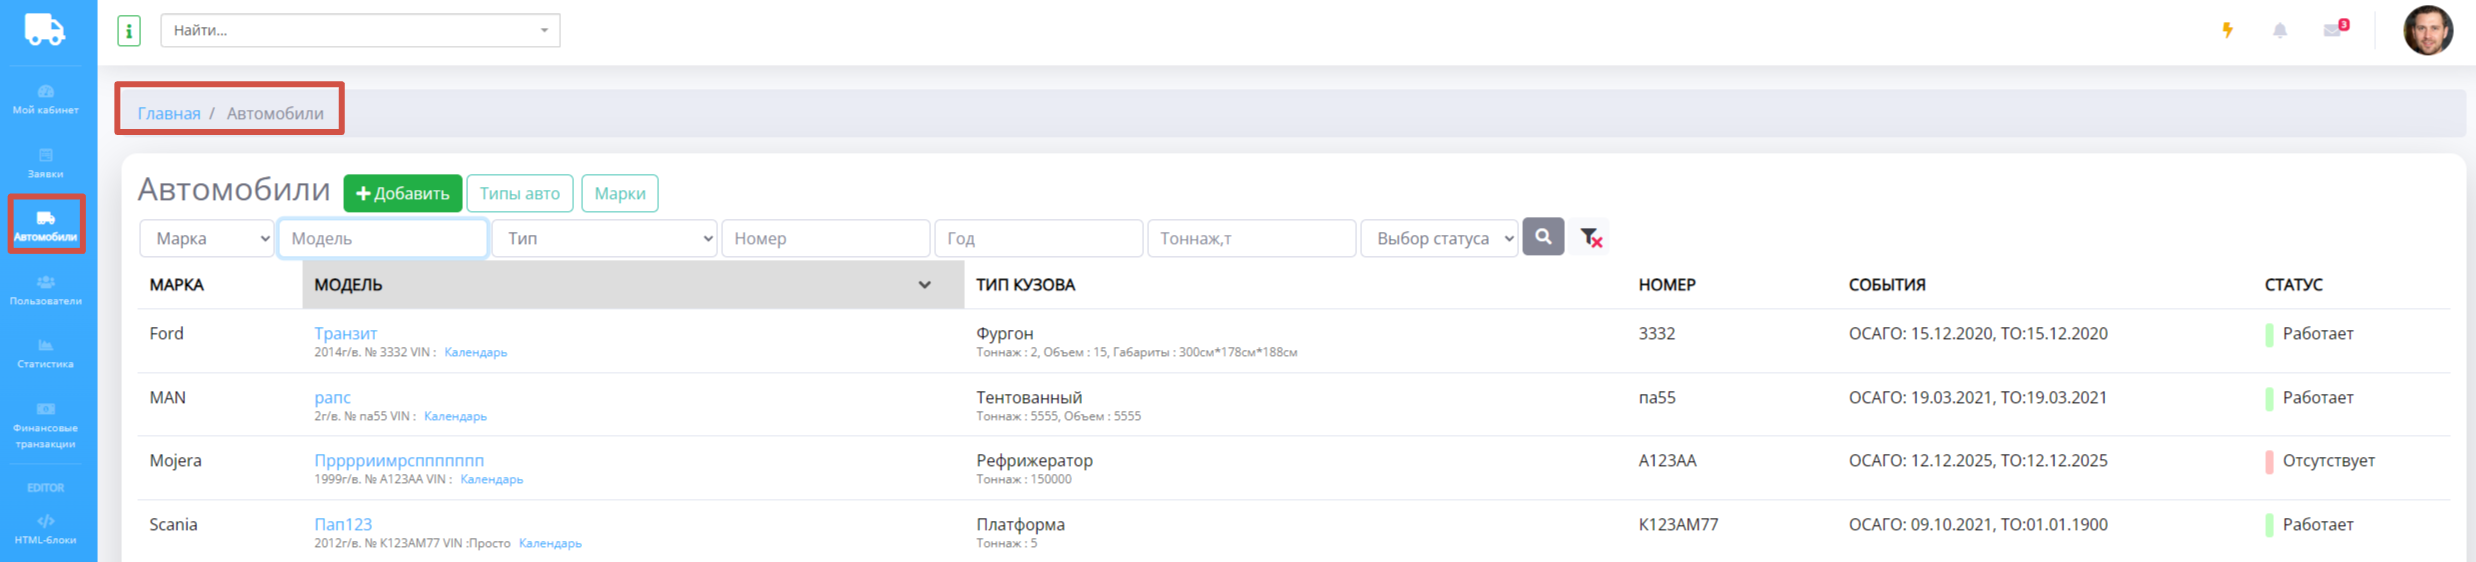Go to Заявки in the sidebar
2476x562 pixels.
46,163
